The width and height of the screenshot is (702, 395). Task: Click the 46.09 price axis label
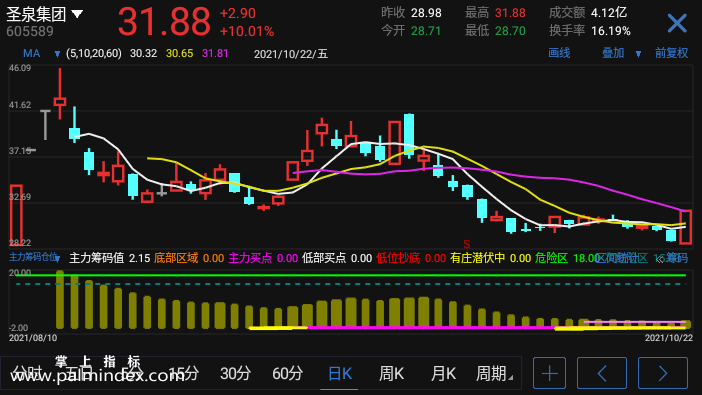[x=20, y=68]
